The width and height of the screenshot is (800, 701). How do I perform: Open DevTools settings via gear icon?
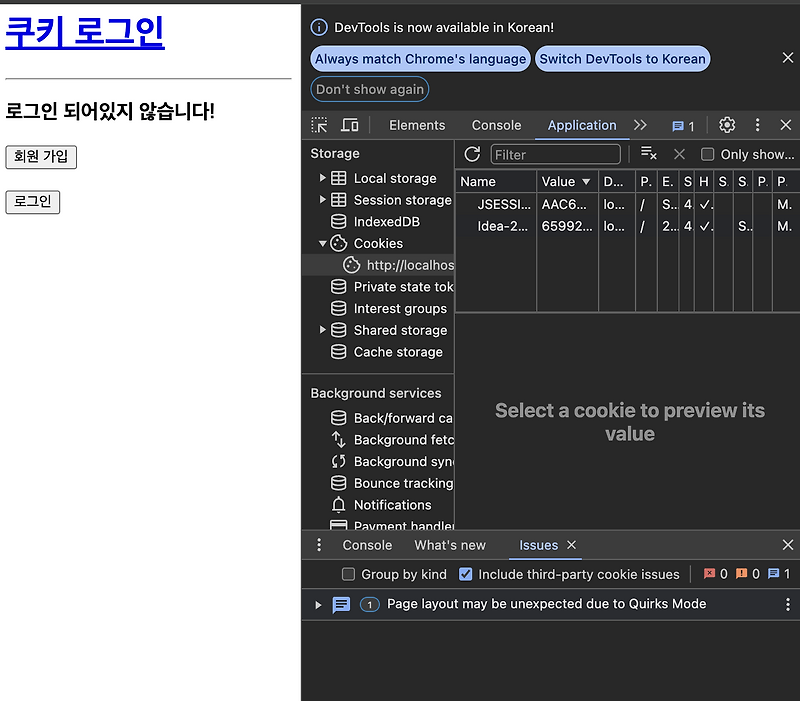click(727, 125)
